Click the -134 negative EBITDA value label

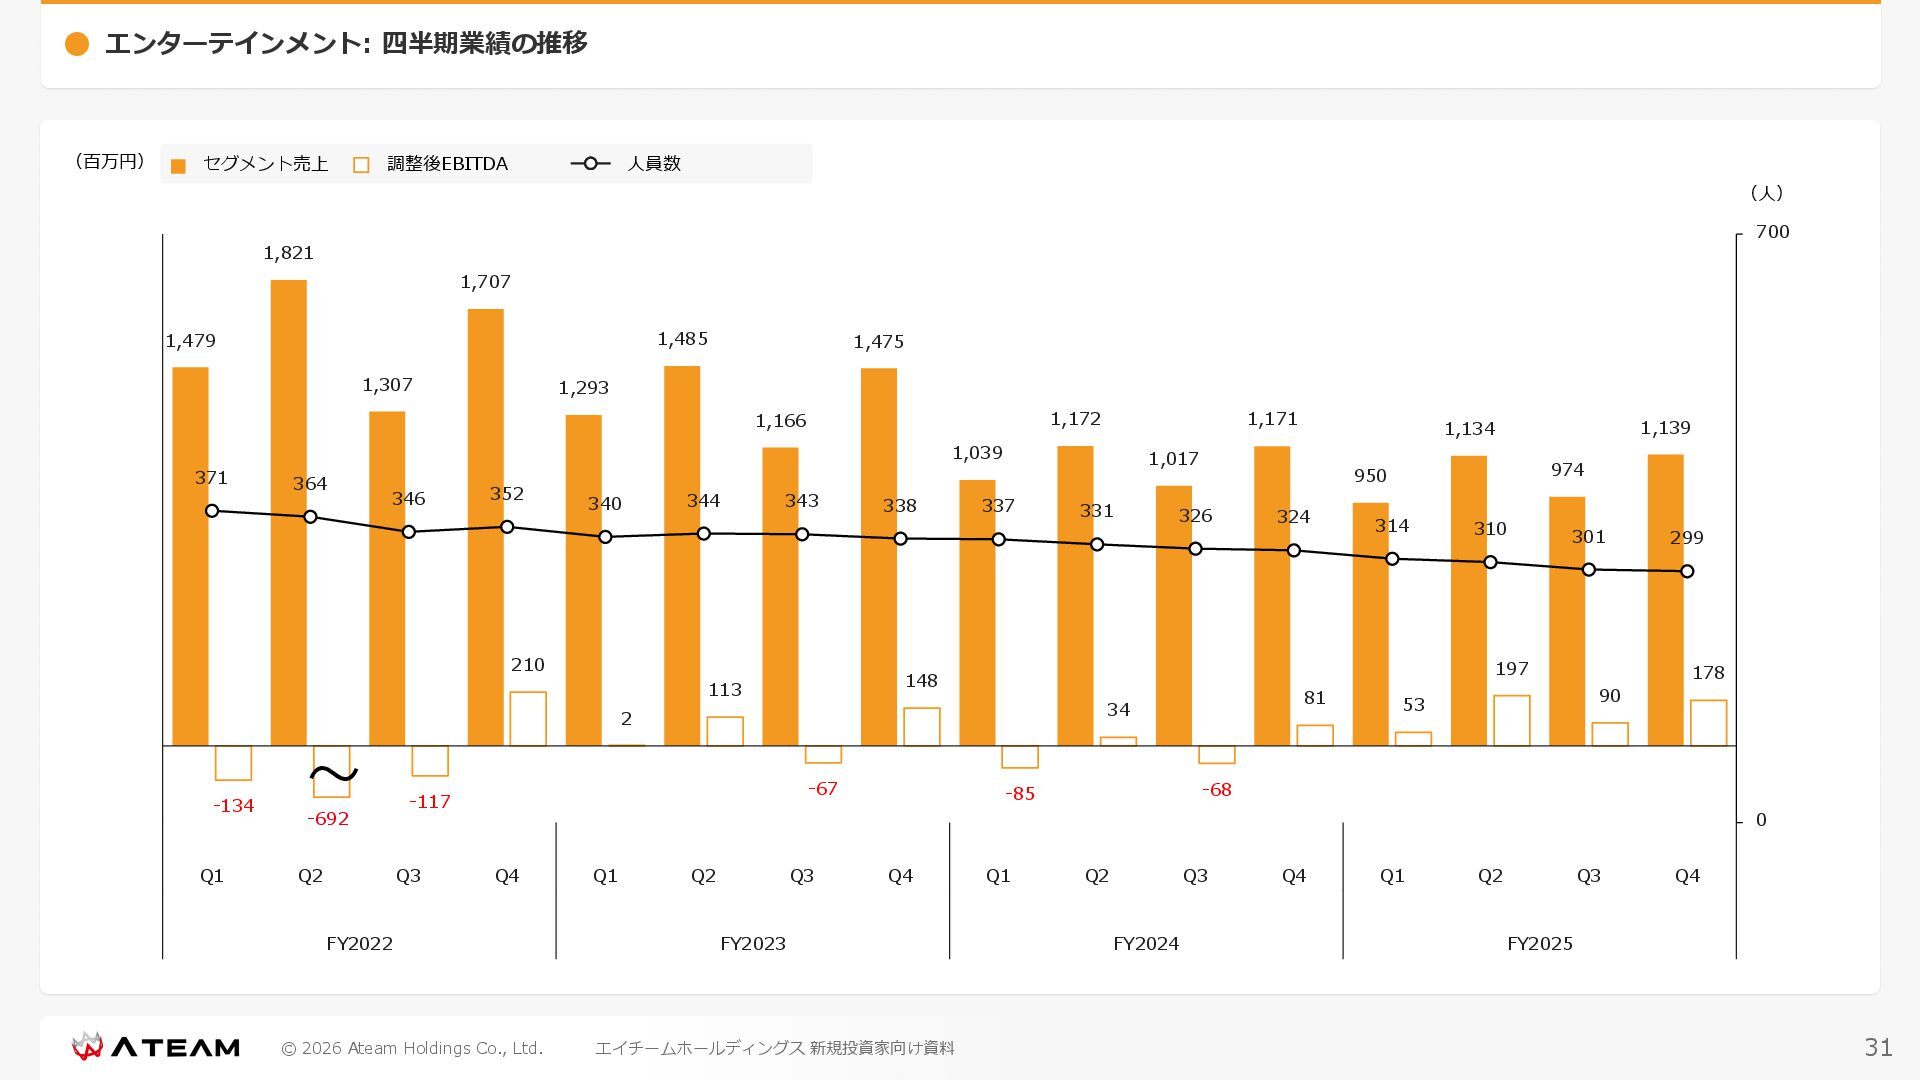[233, 806]
